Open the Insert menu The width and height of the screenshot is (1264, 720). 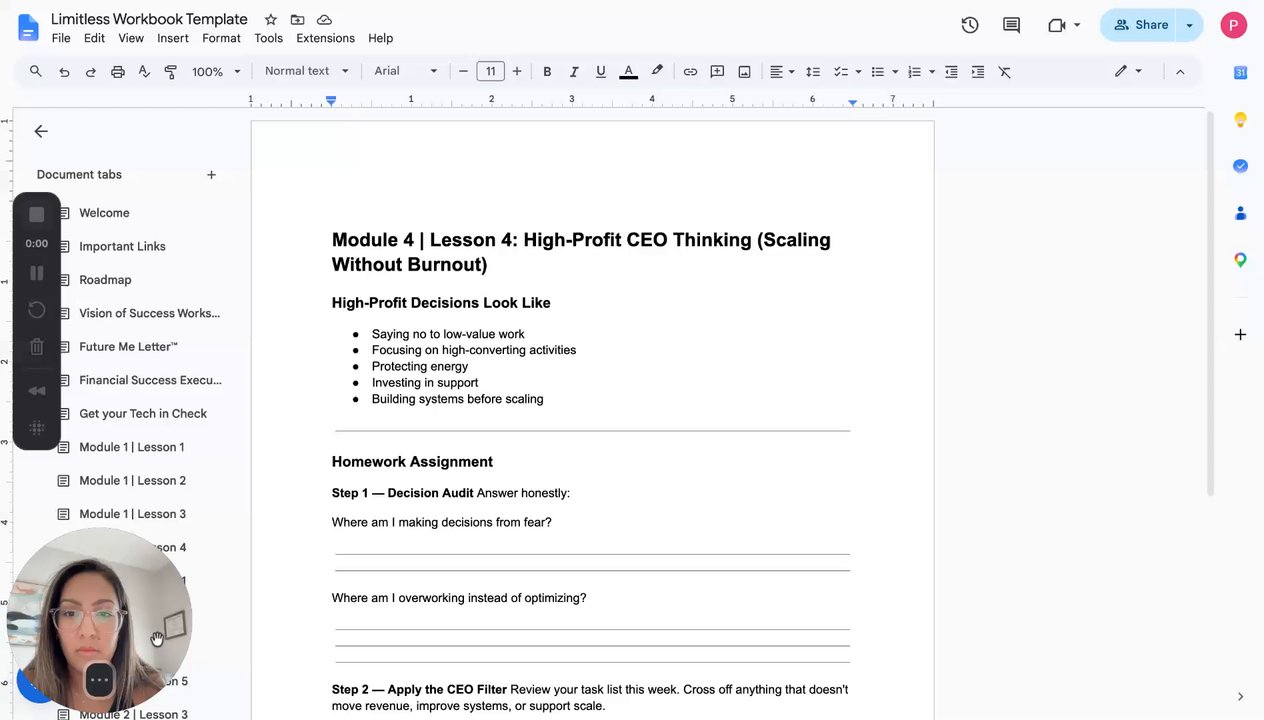click(173, 38)
